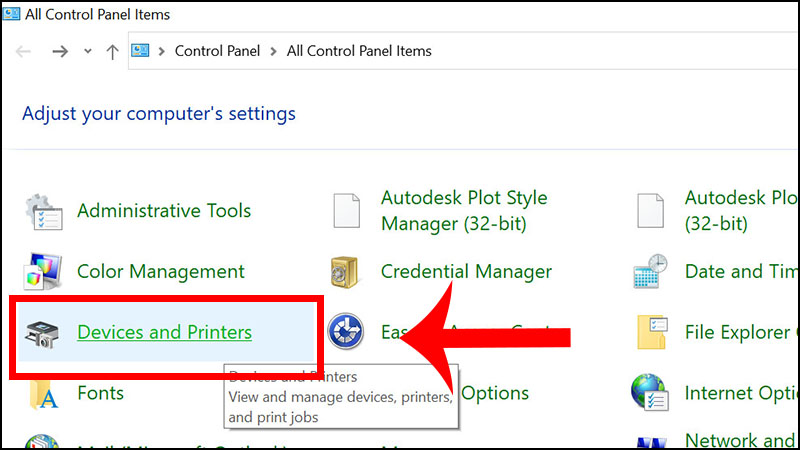Screen dimensions: 800x450
Task: Open the Credential Manager link
Action: click(466, 271)
